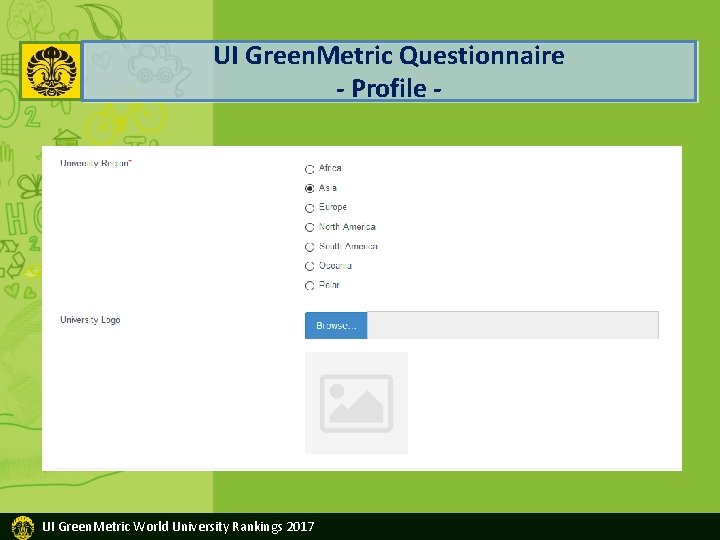Click the logo file path field
The height and width of the screenshot is (540, 720).
coord(512,326)
